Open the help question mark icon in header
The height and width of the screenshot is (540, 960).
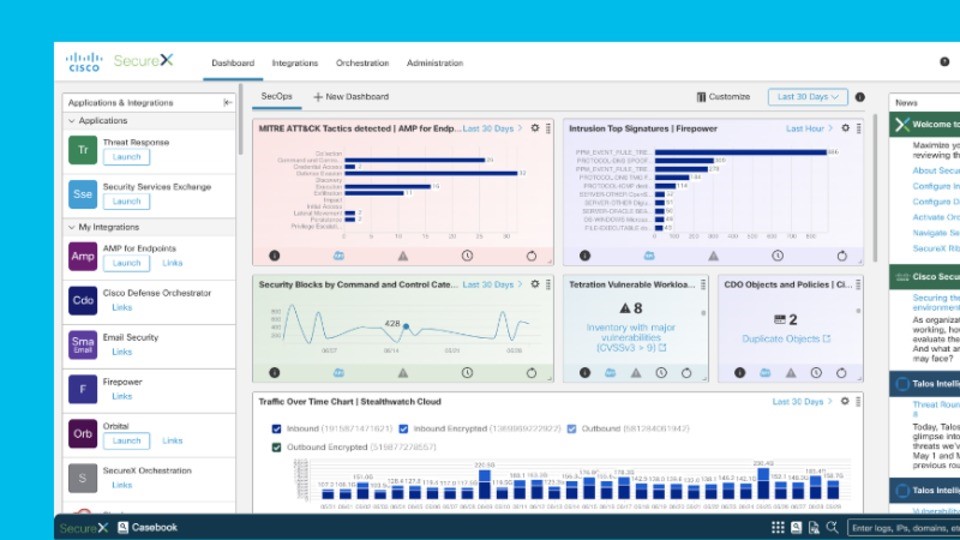(x=945, y=62)
